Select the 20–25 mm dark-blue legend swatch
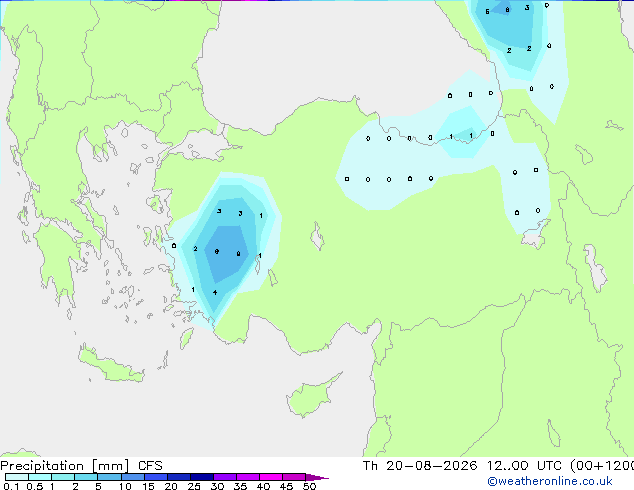The height and width of the screenshot is (490, 634). (x=179, y=477)
